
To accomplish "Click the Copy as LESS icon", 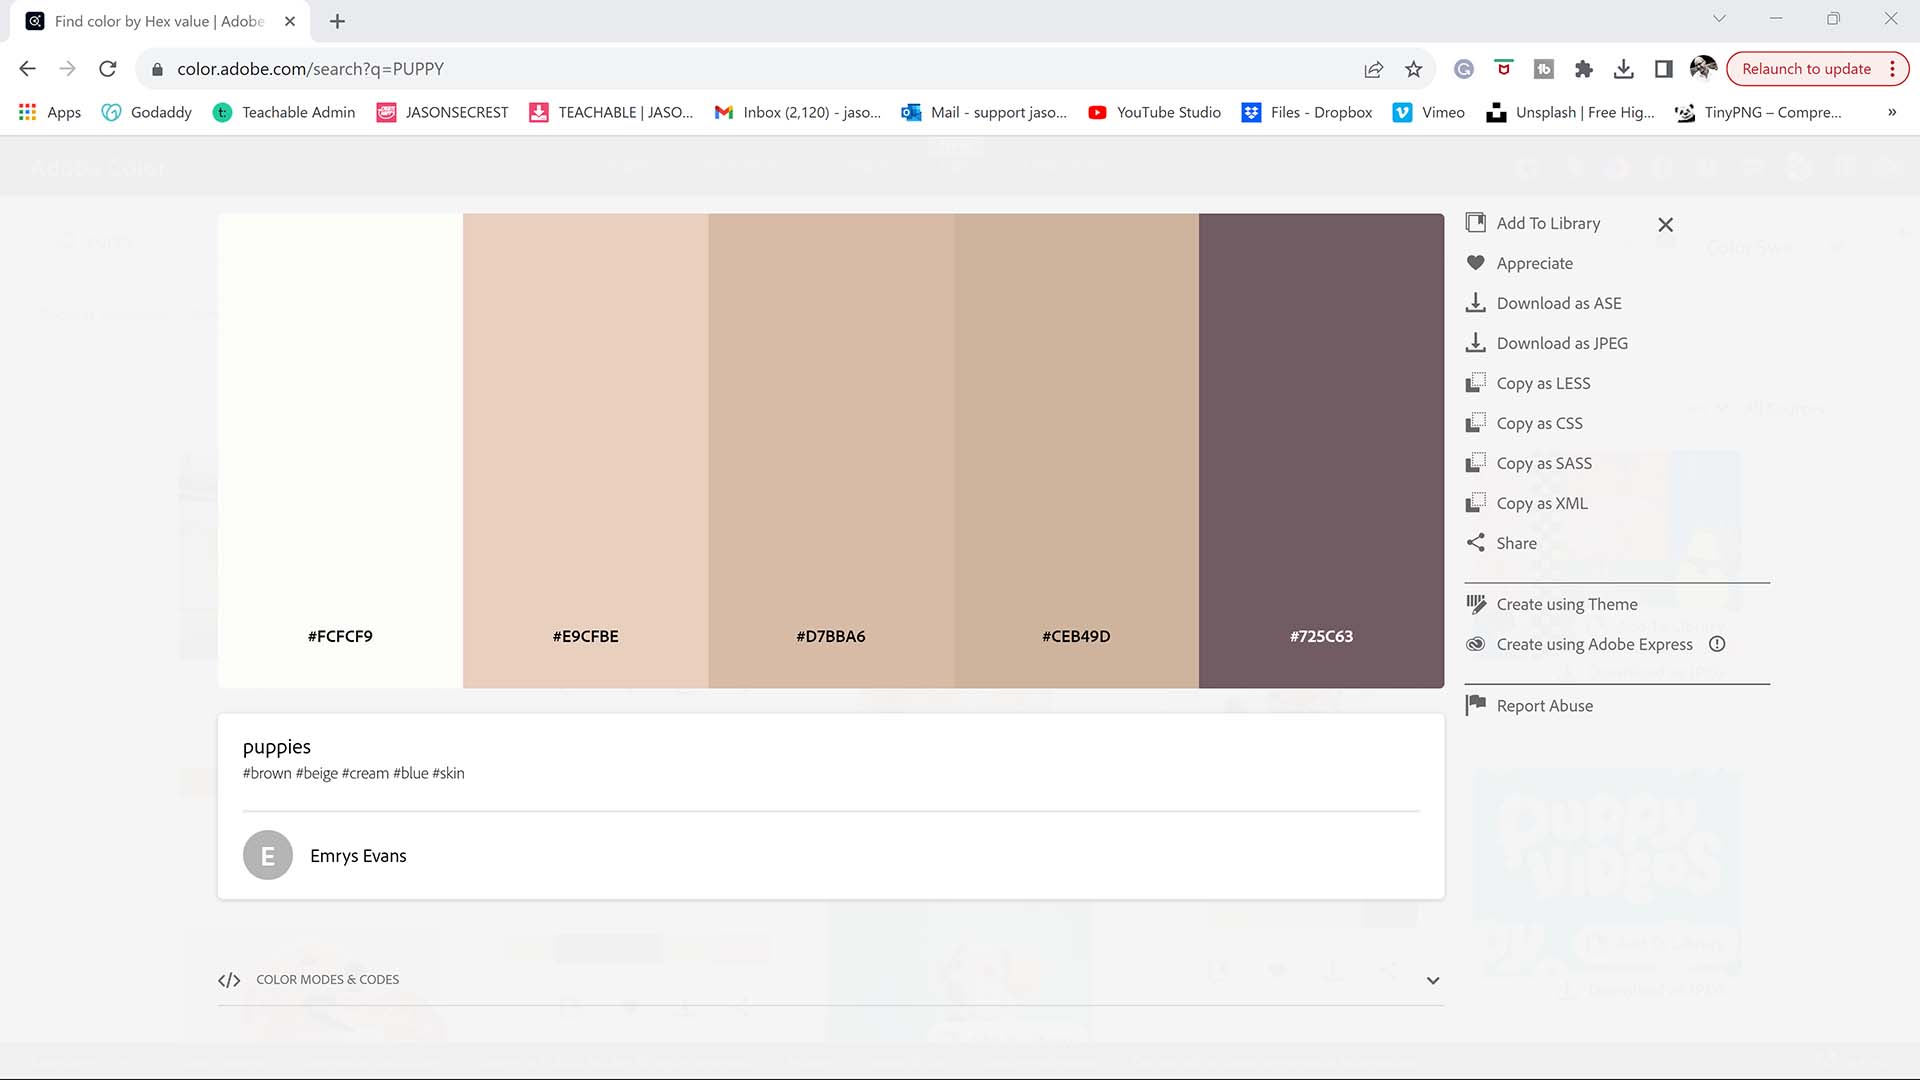I will coord(1475,383).
